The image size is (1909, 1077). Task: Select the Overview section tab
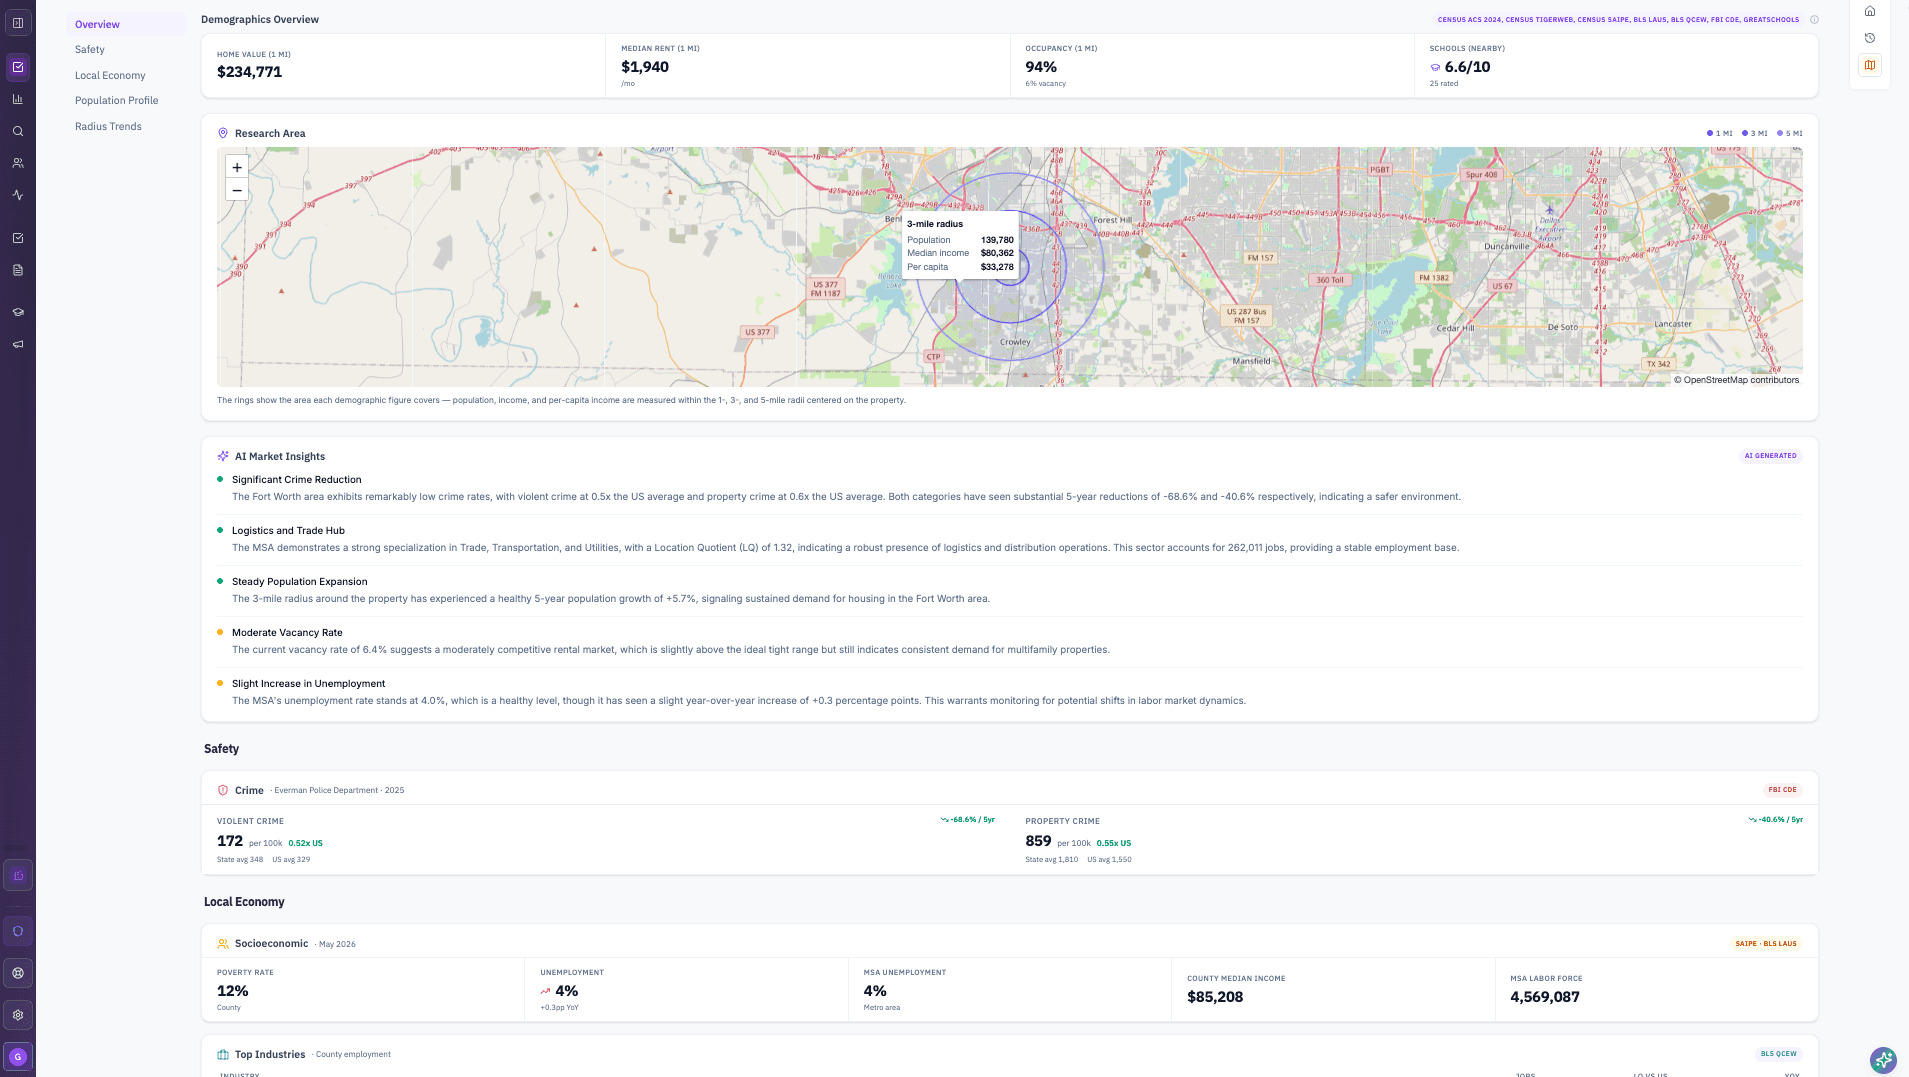tap(126, 24)
